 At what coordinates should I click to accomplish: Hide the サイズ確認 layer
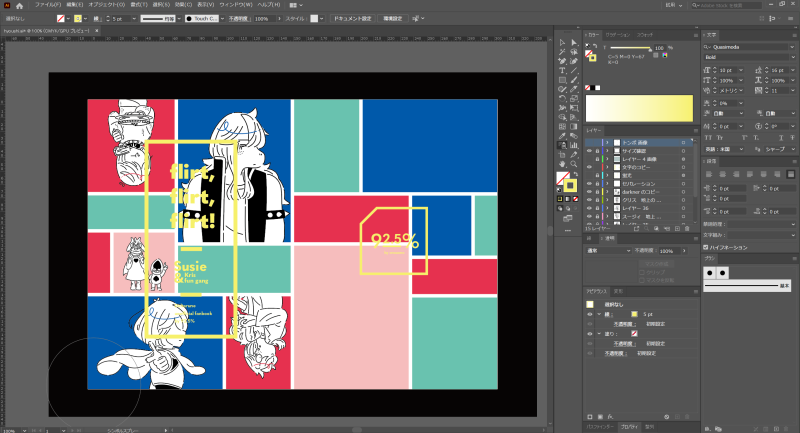point(589,150)
